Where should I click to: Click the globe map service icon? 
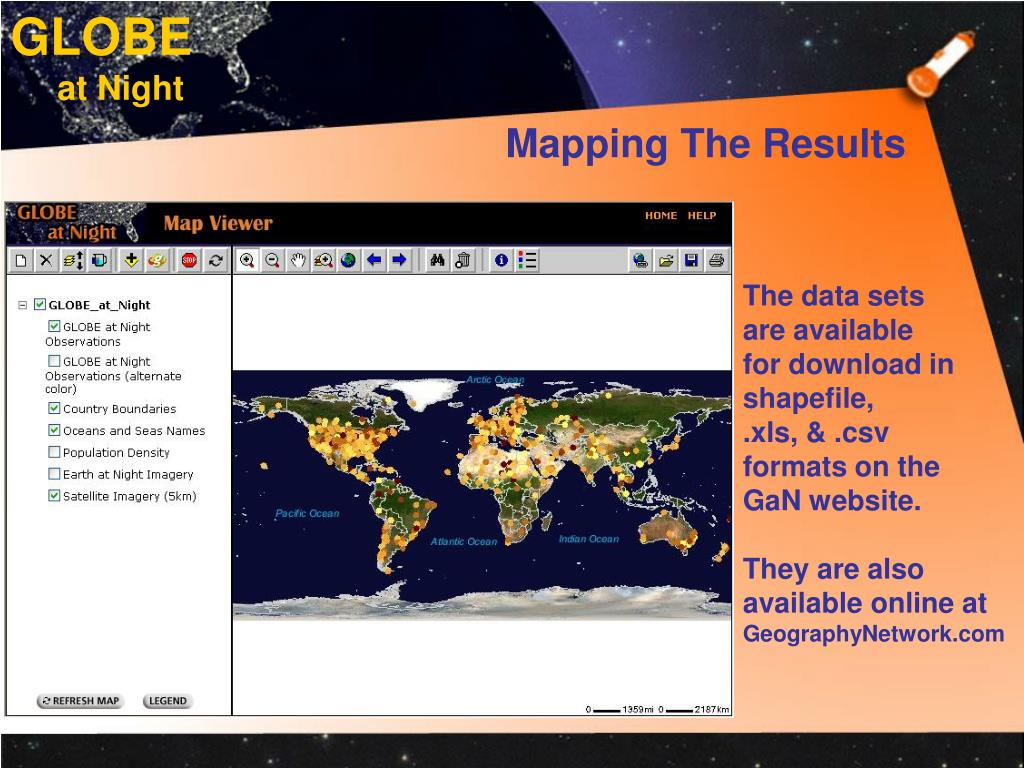click(x=641, y=261)
